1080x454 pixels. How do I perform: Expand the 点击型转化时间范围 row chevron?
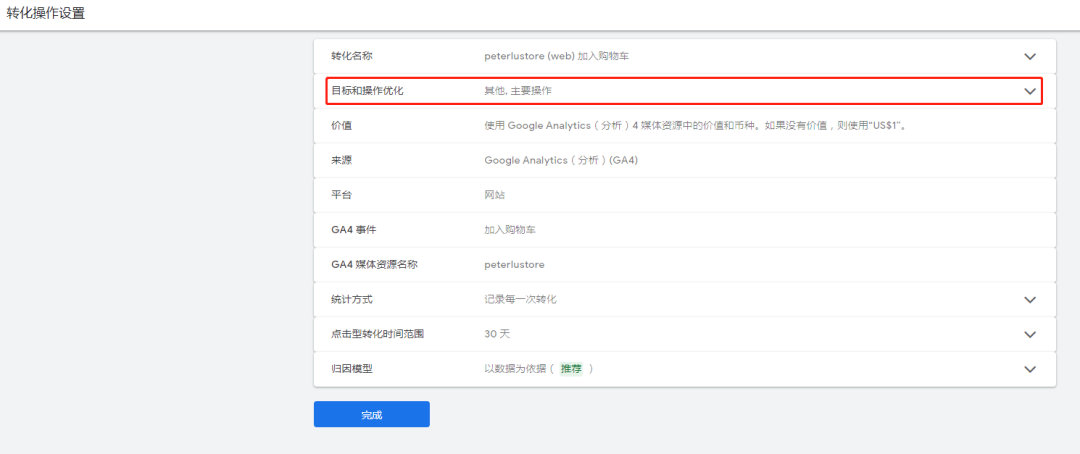pyautogui.click(x=1030, y=334)
